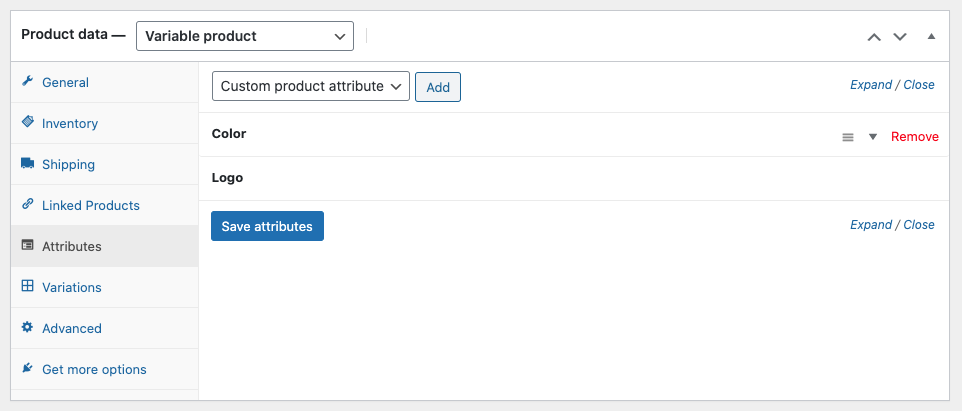Click the Attributes list icon
The height and width of the screenshot is (411, 962).
[x=27, y=245]
